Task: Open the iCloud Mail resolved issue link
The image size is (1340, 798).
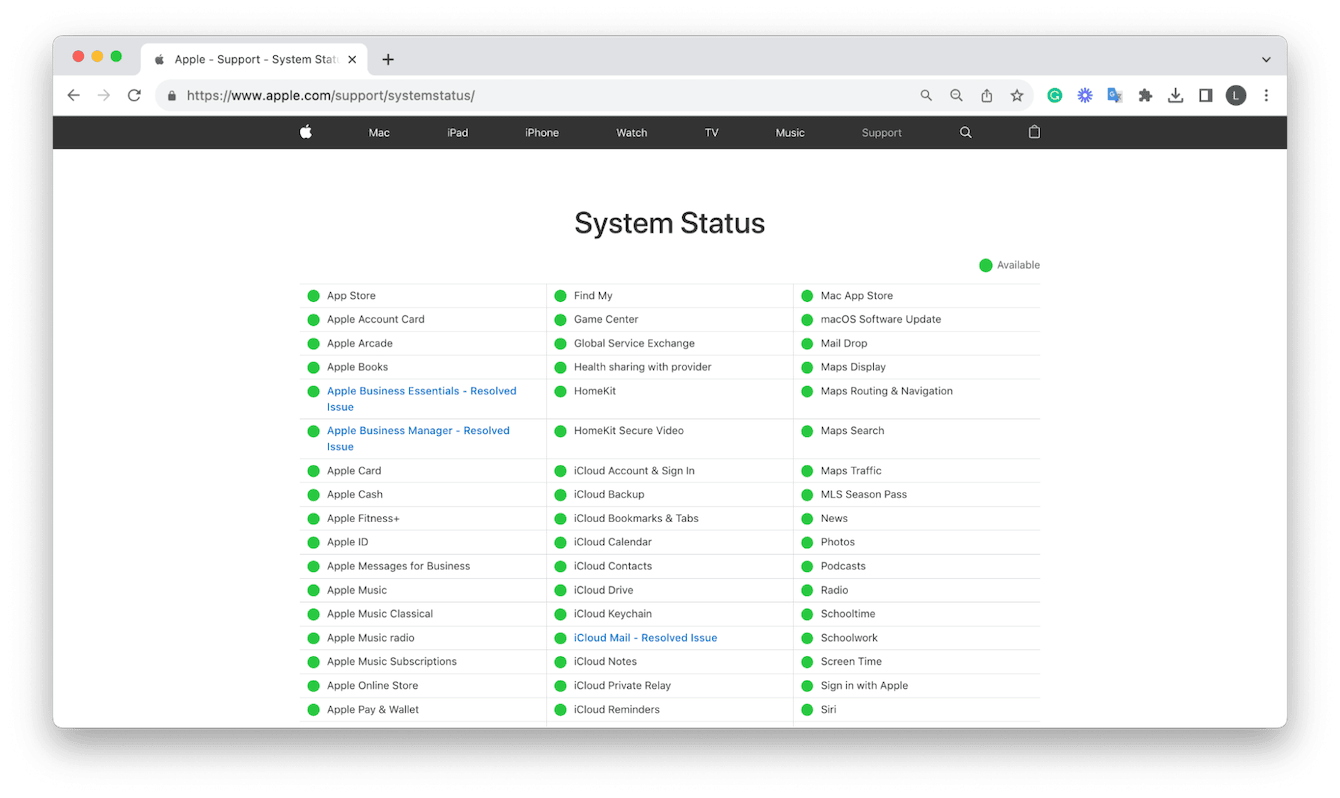Action: [x=645, y=637]
